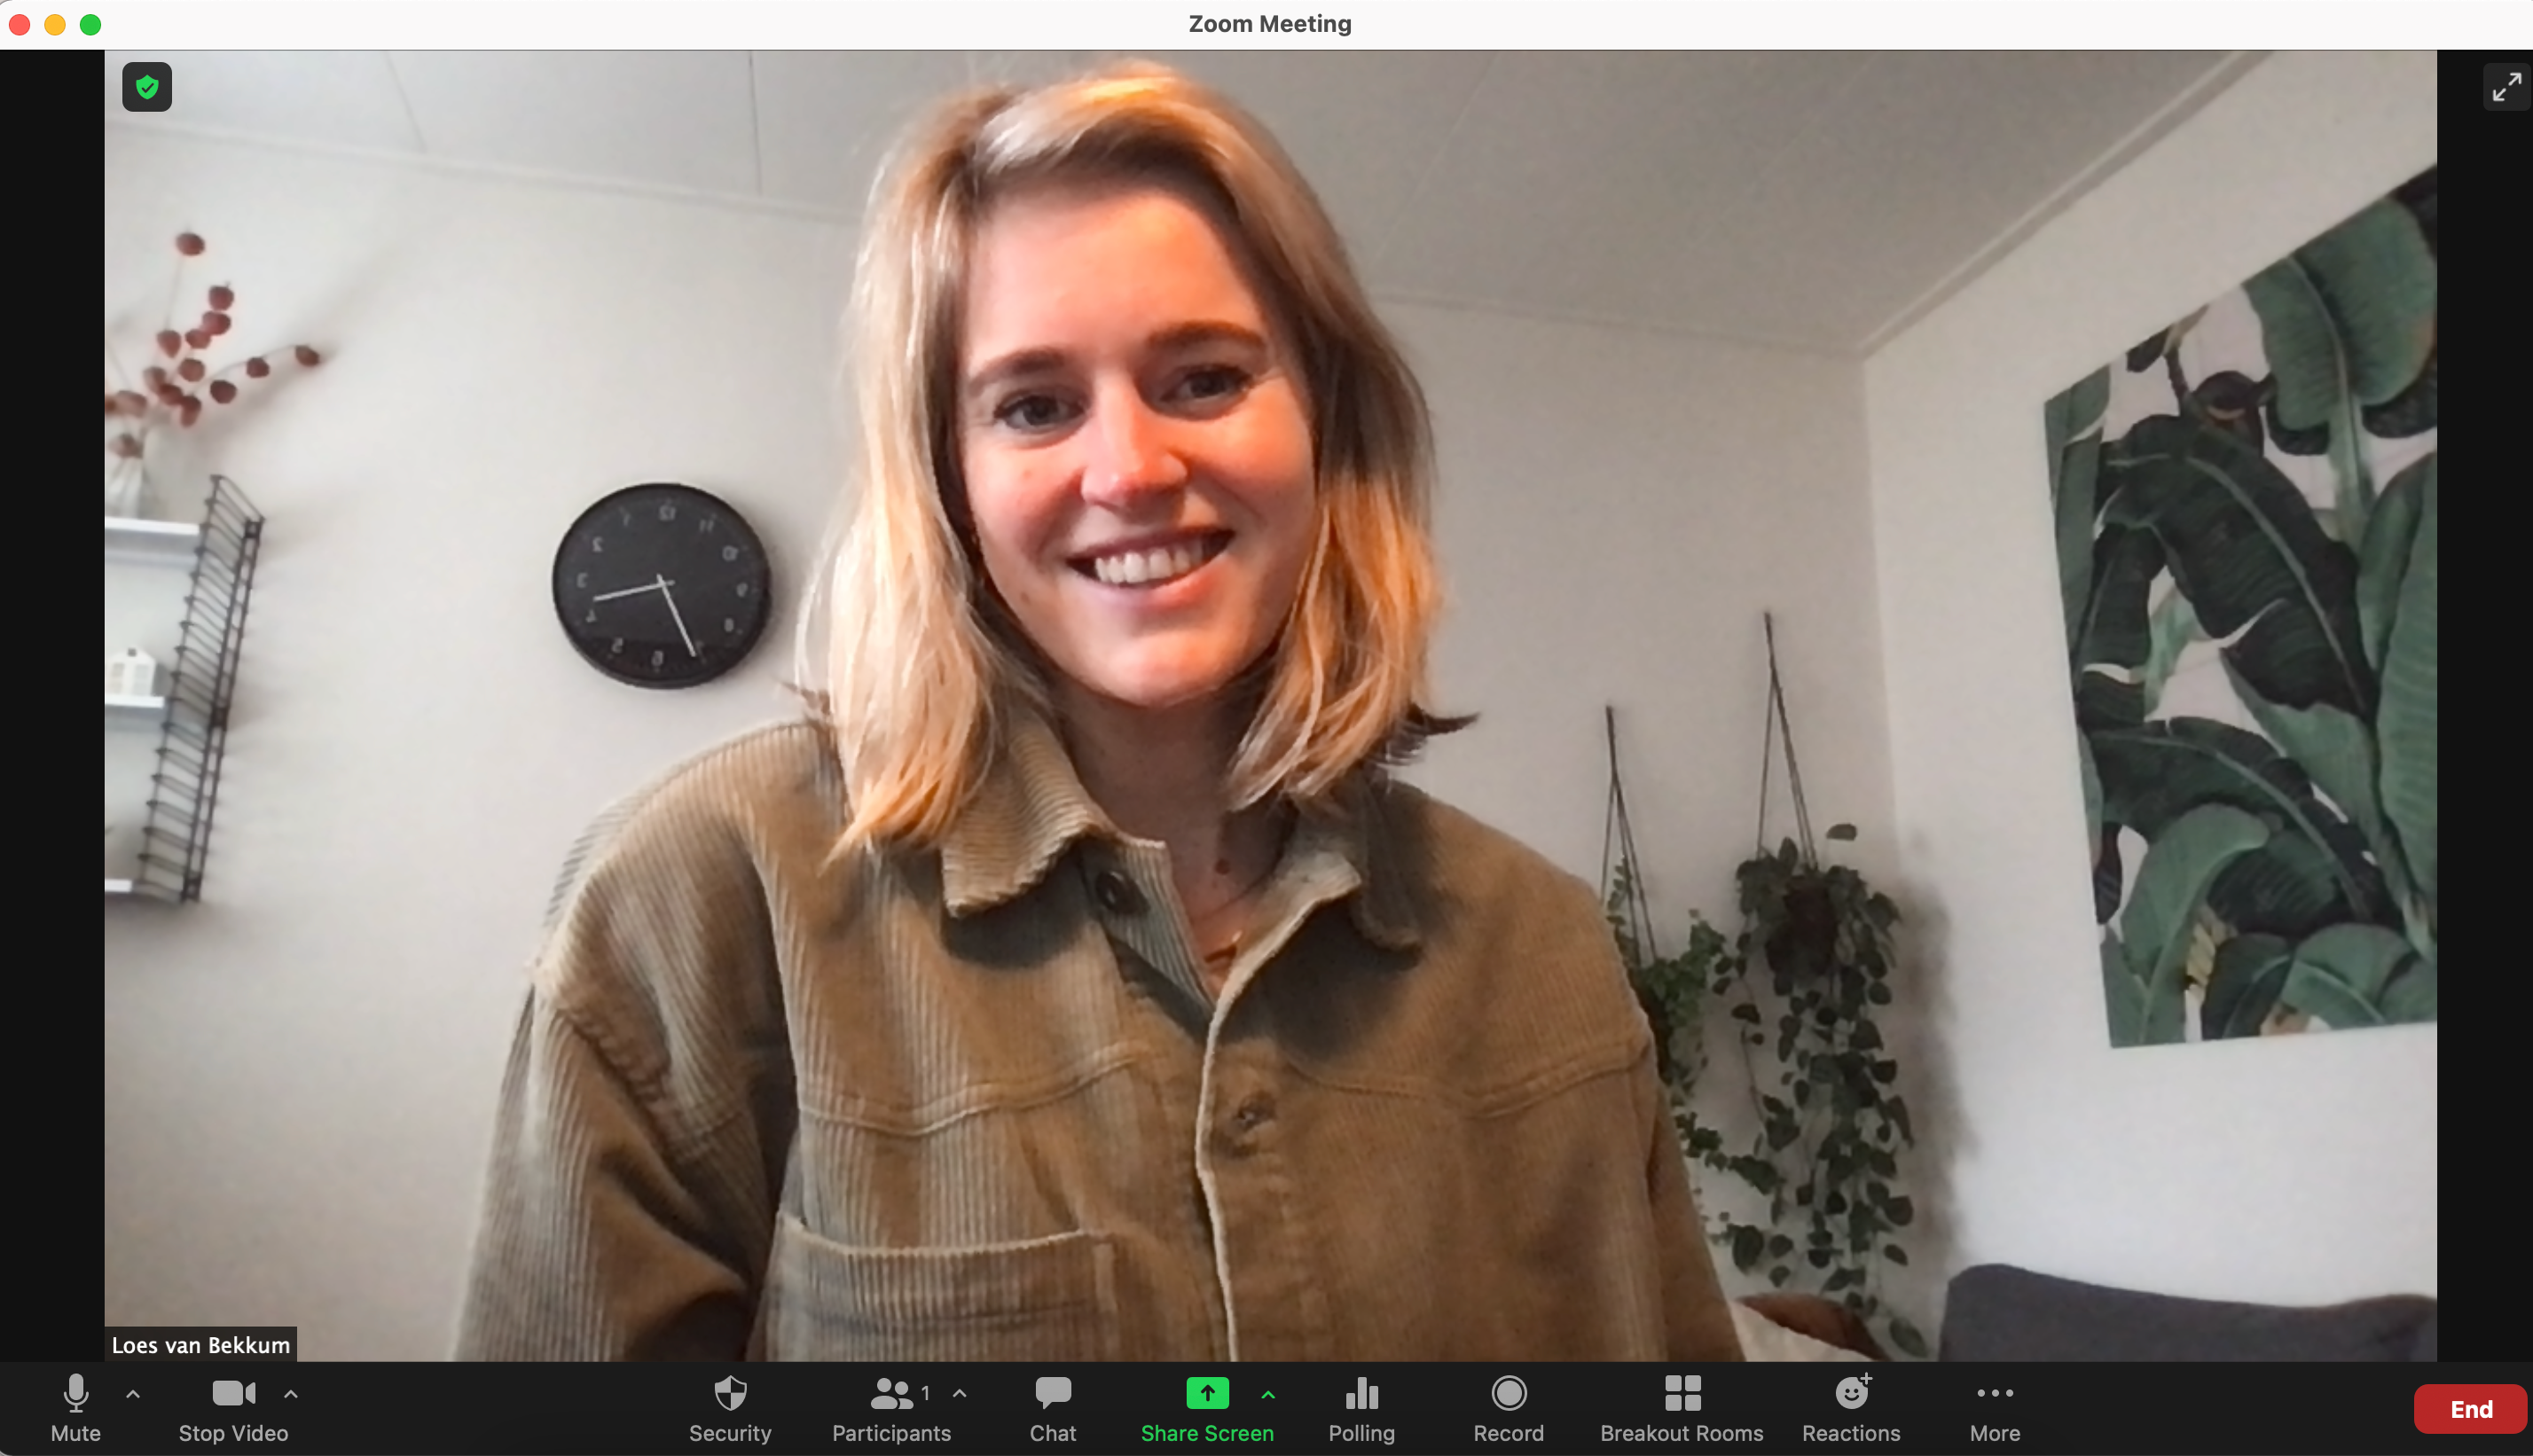Viewport: 2533px width, 1456px height.
Task: Click the Loes van Bekkum name label
Action: 200,1345
